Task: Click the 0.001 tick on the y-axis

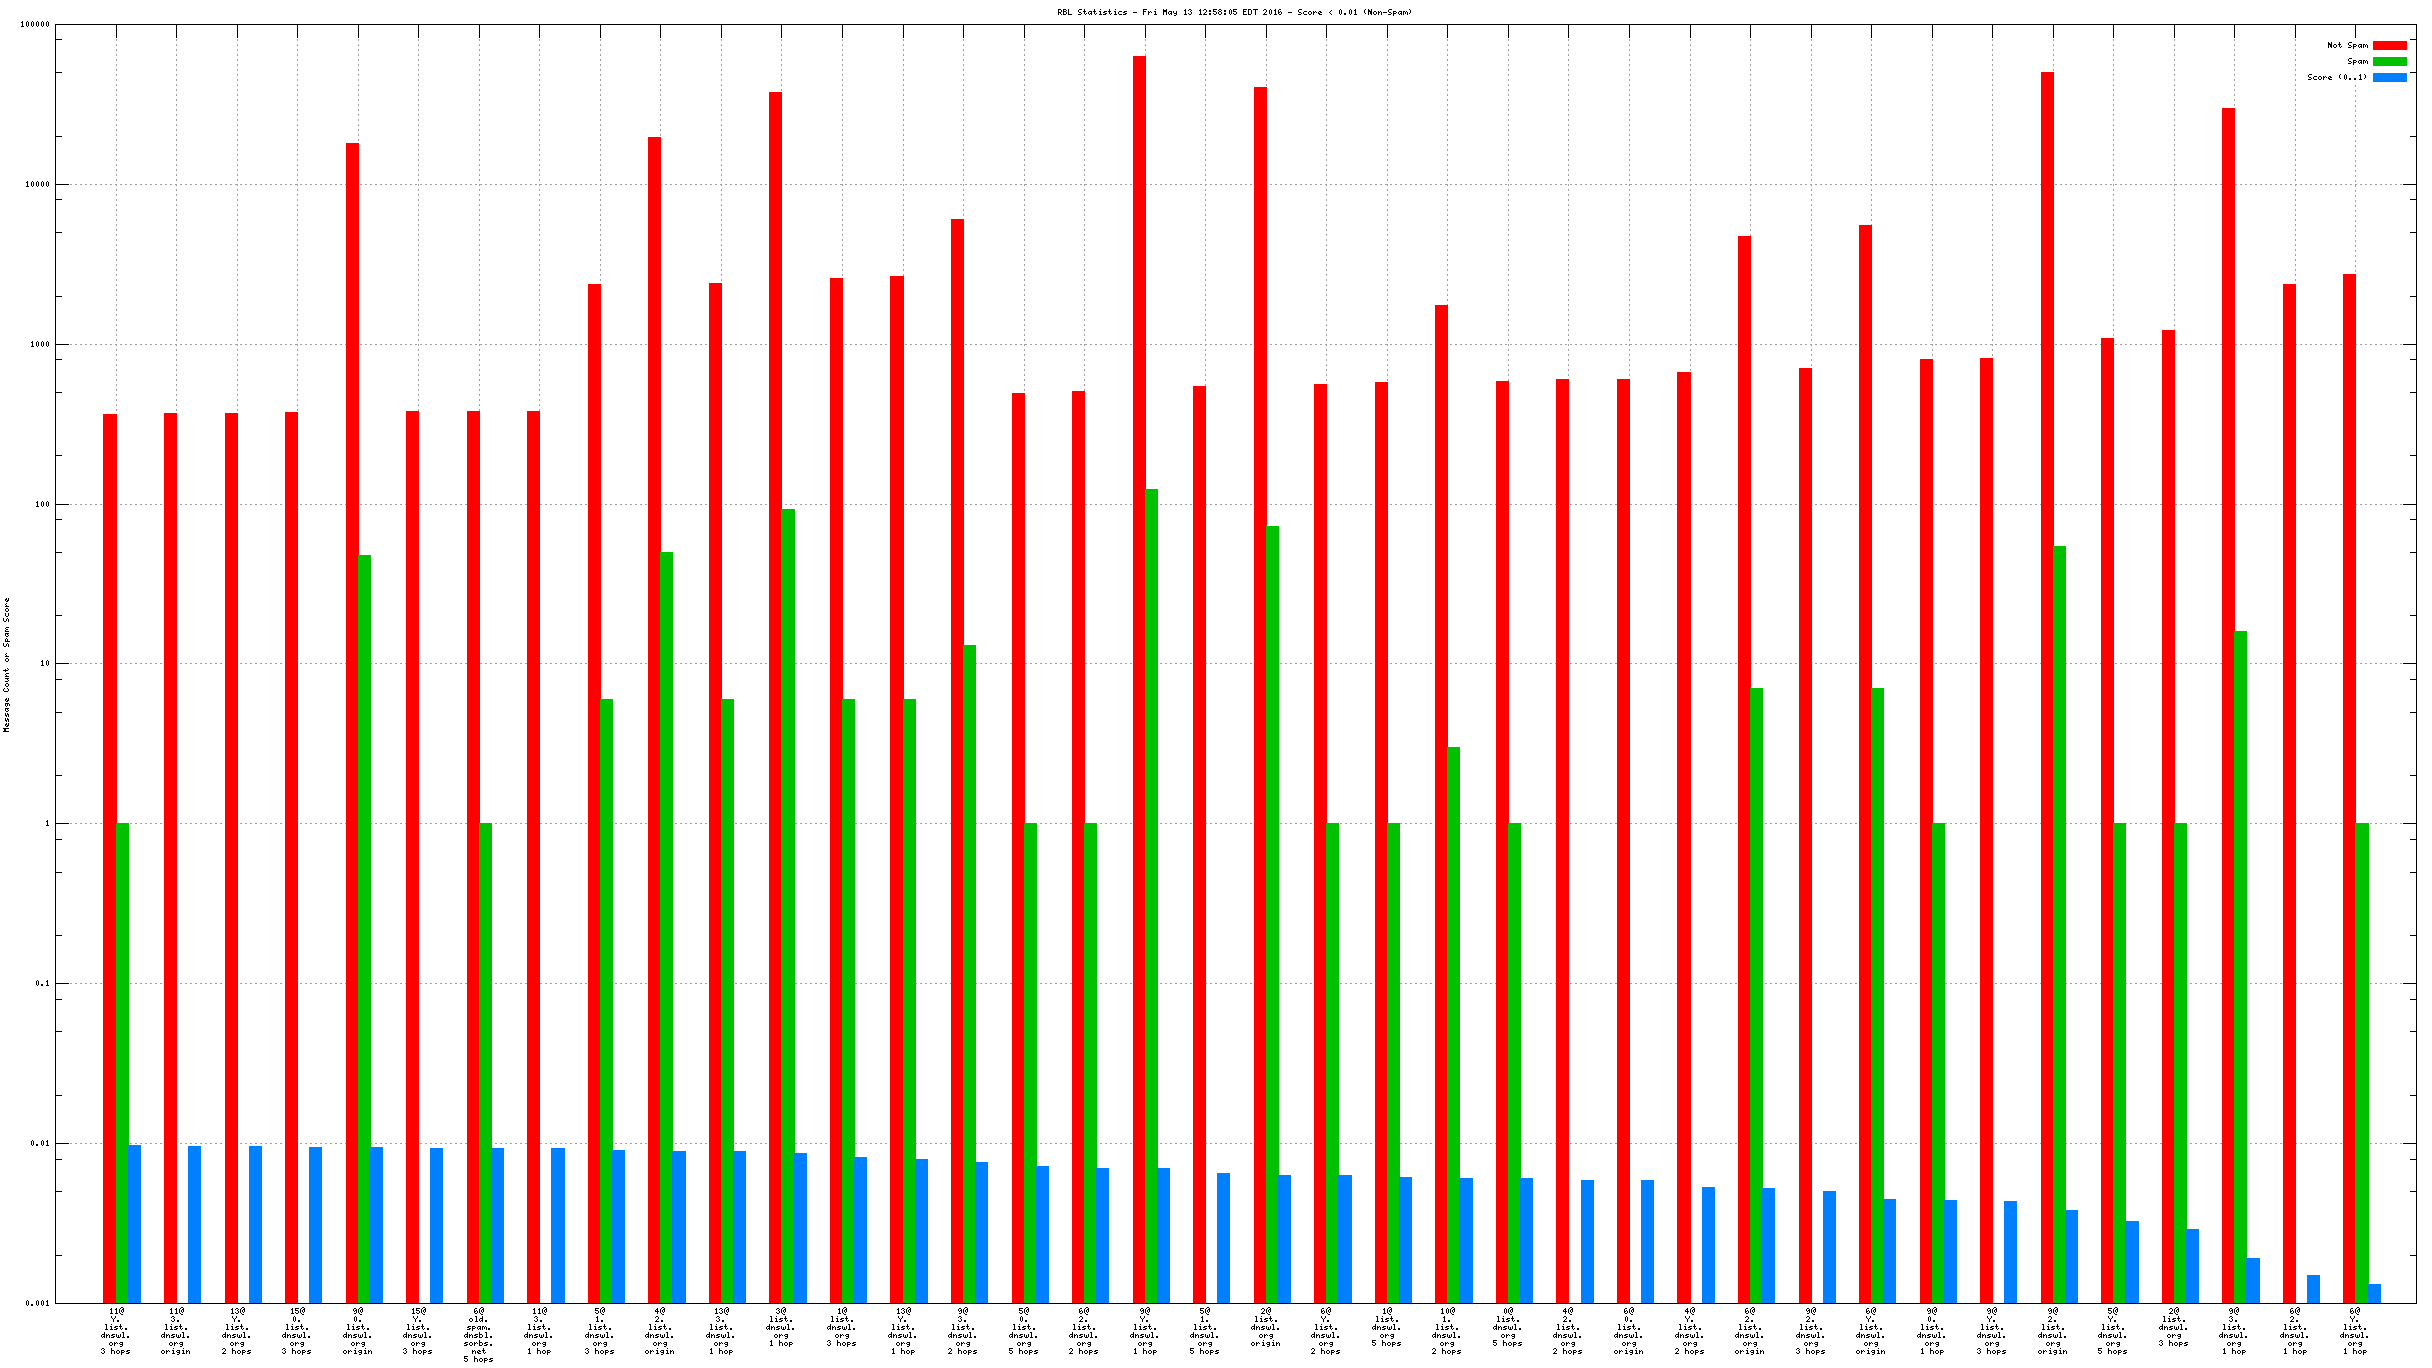Action: coord(37,1303)
